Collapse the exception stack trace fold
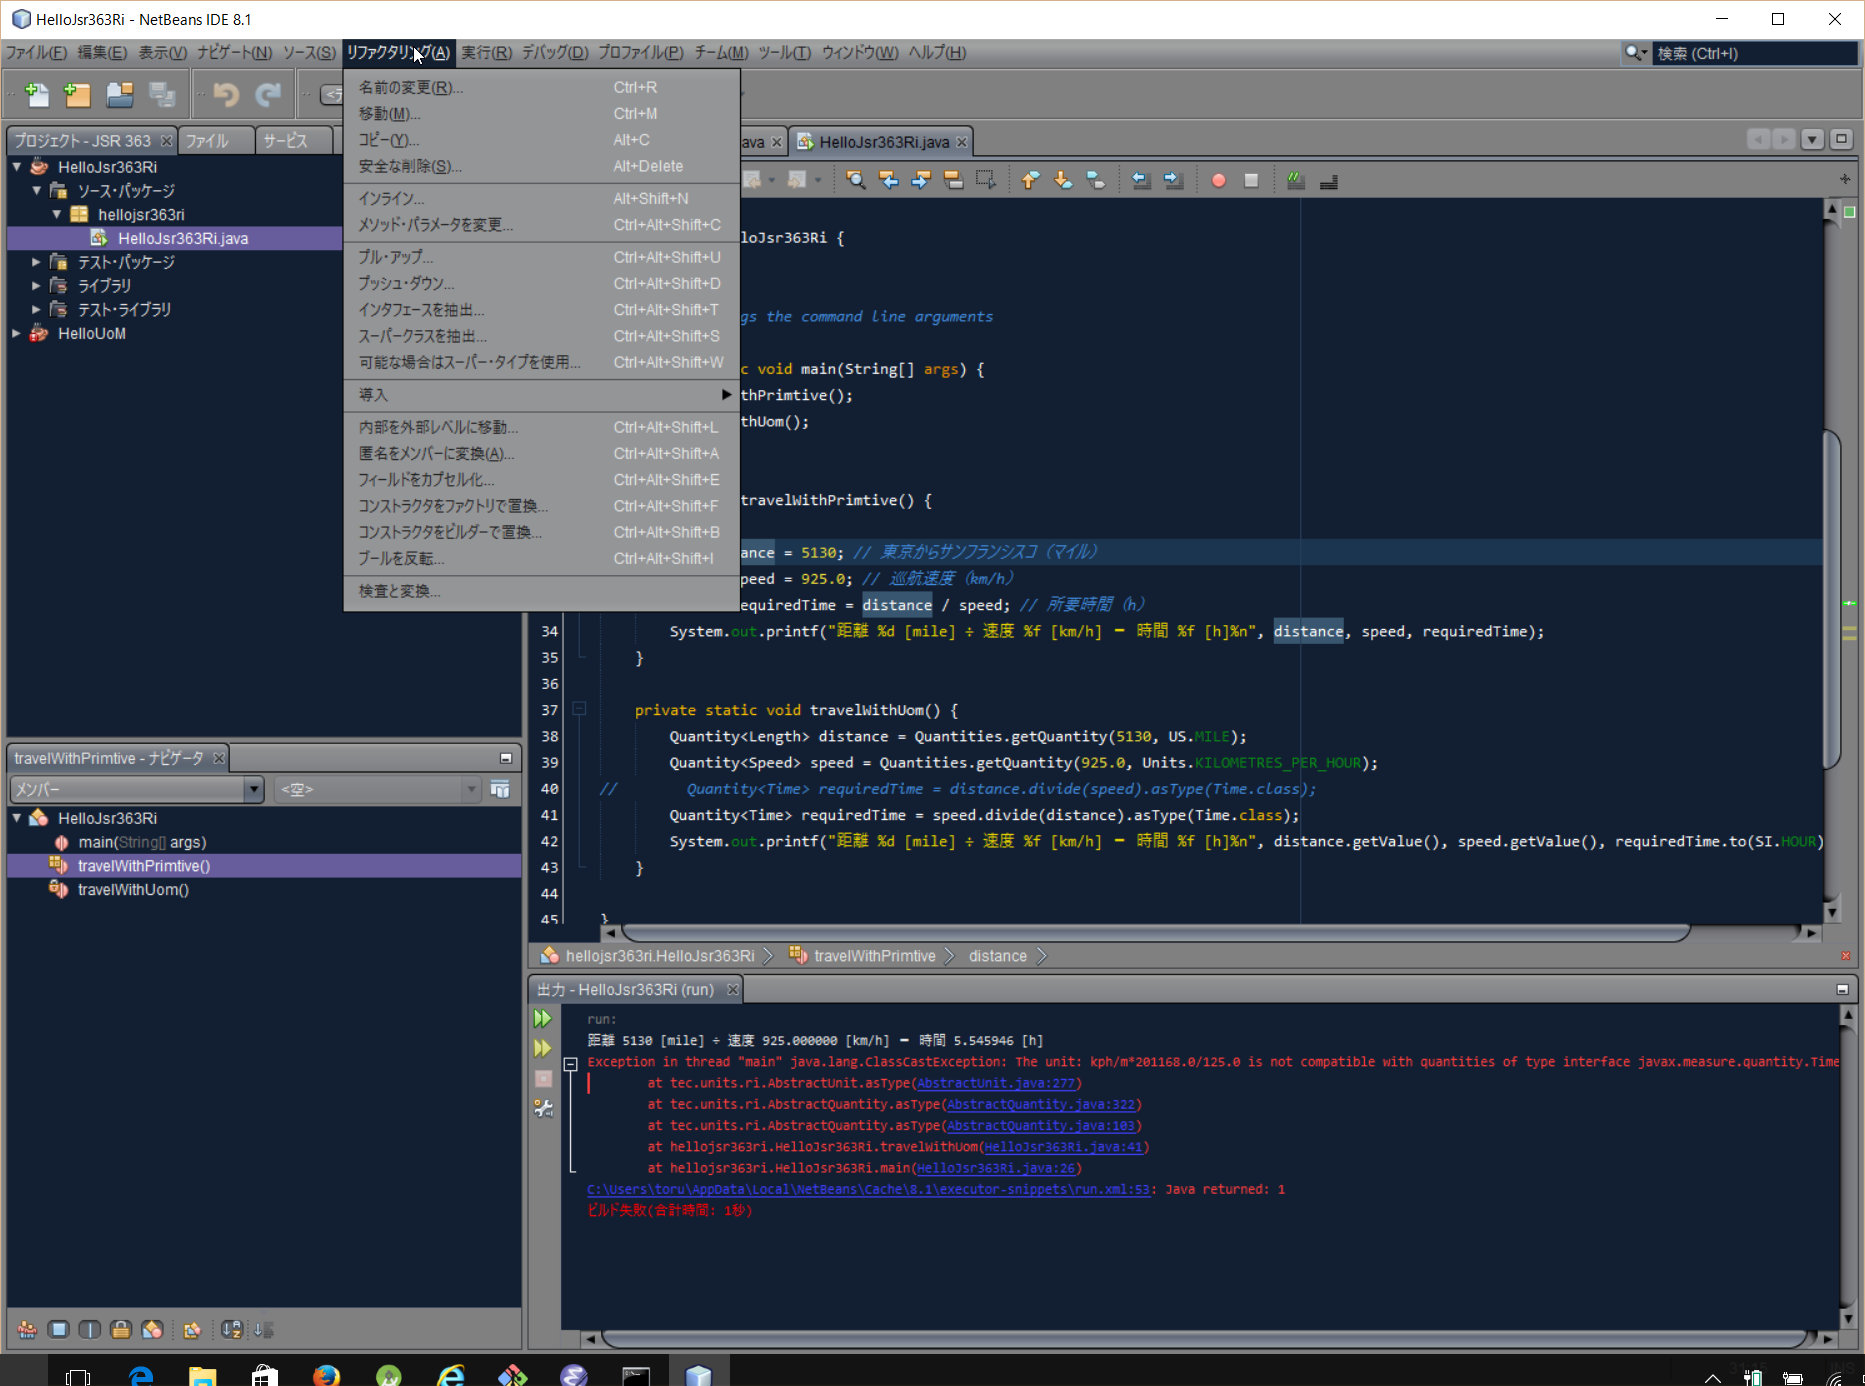The width and height of the screenshot is (1865, 1386). click(570, 1064)
